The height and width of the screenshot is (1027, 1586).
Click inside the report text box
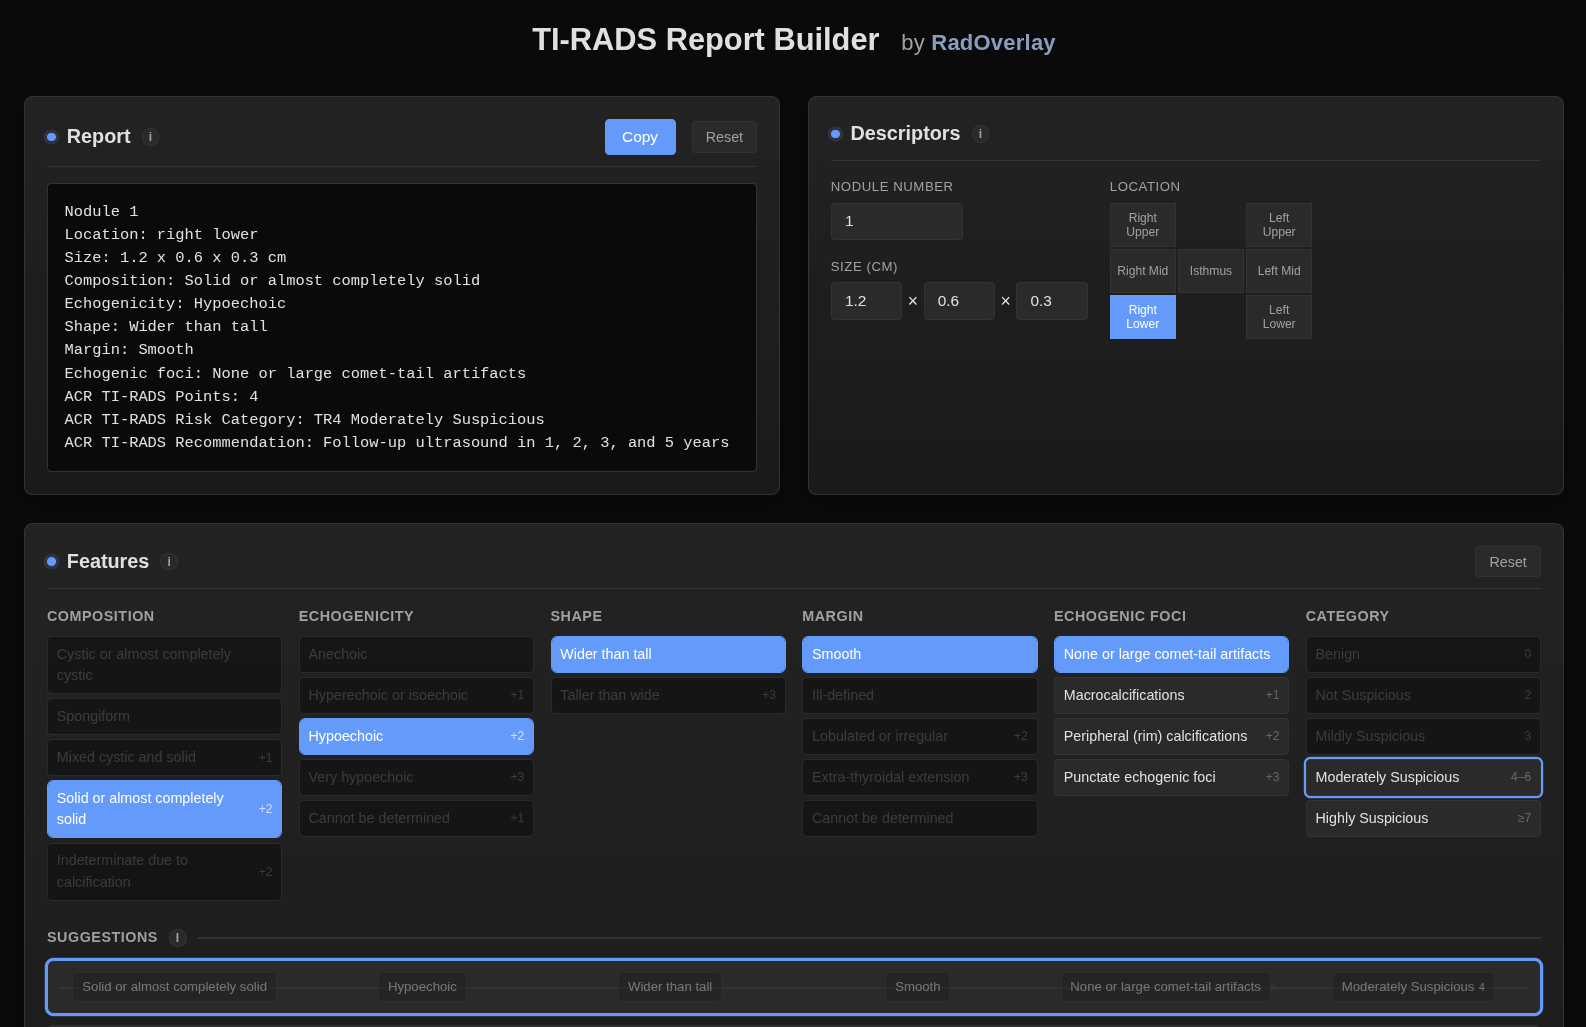(x=402, y=327)
